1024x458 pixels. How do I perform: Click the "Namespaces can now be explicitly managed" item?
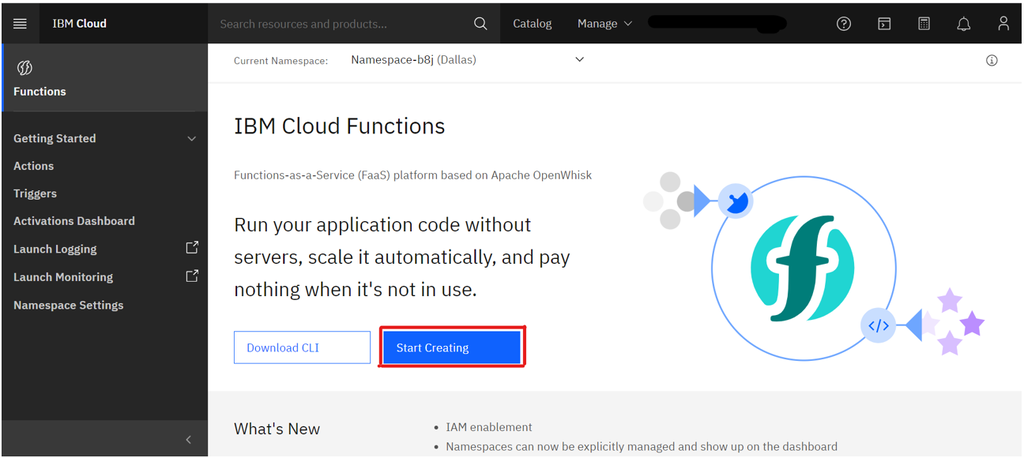(x=641, y=447)
